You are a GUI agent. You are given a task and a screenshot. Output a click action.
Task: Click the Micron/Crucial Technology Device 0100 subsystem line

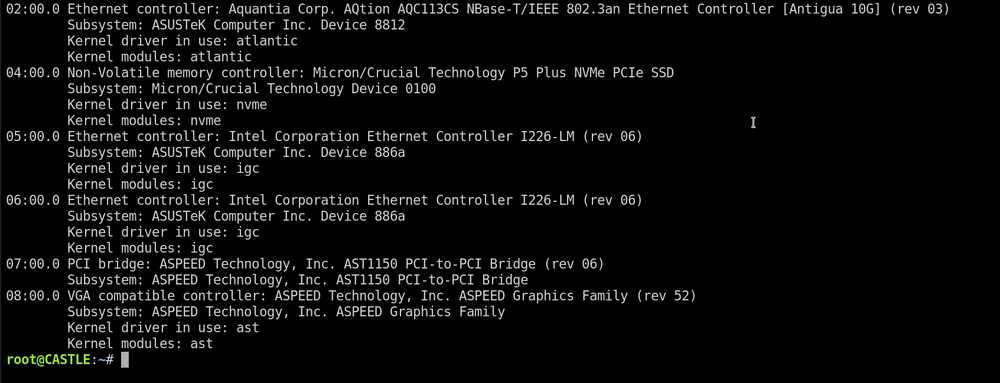(x=251, y=89)
